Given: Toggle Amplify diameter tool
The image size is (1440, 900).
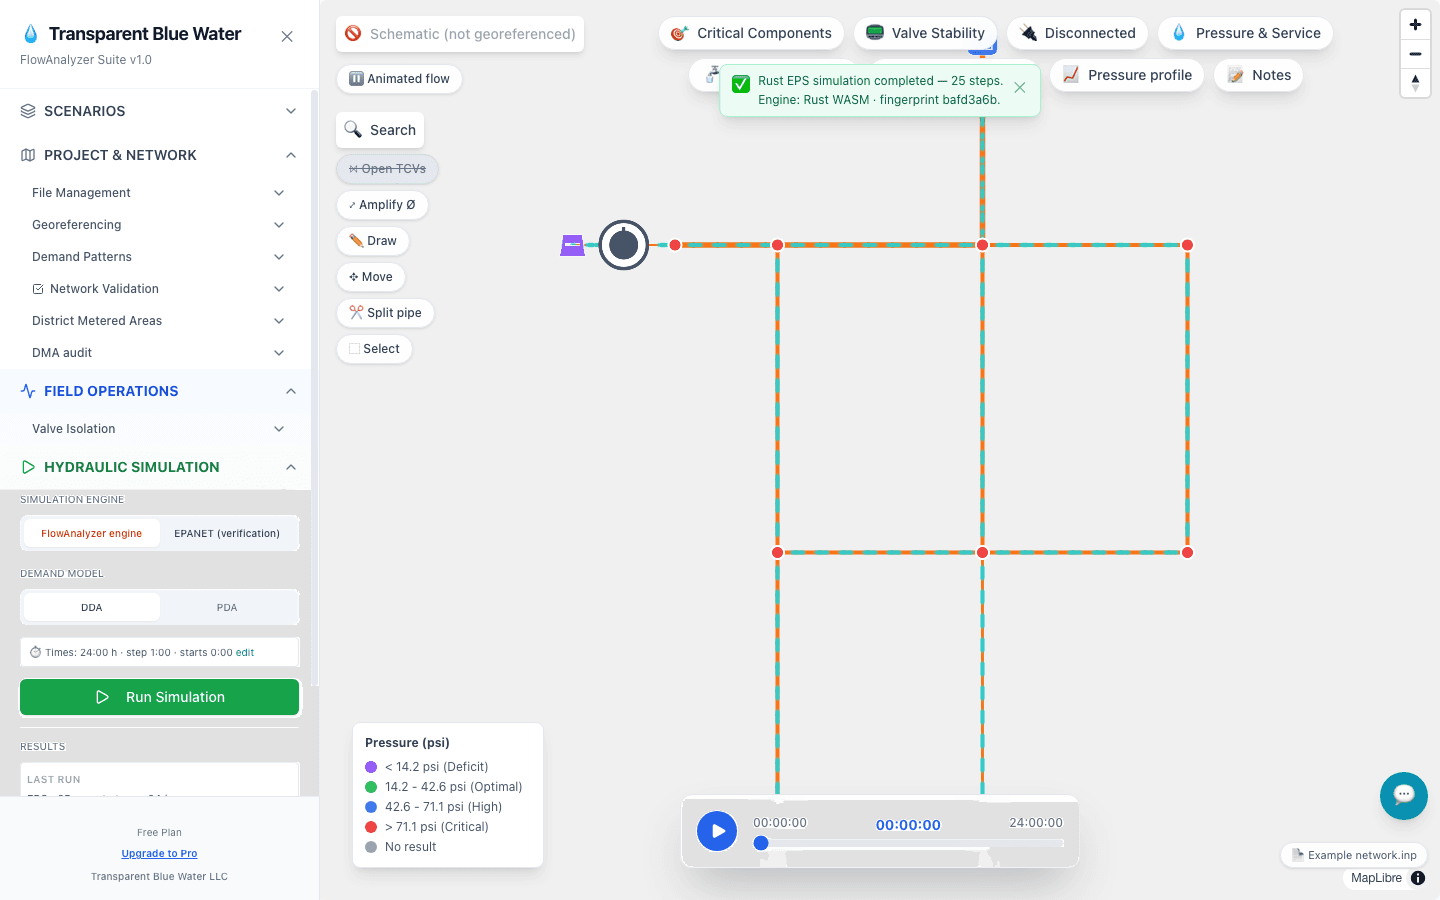Looking at the screenshot, I should click(382, 205).
